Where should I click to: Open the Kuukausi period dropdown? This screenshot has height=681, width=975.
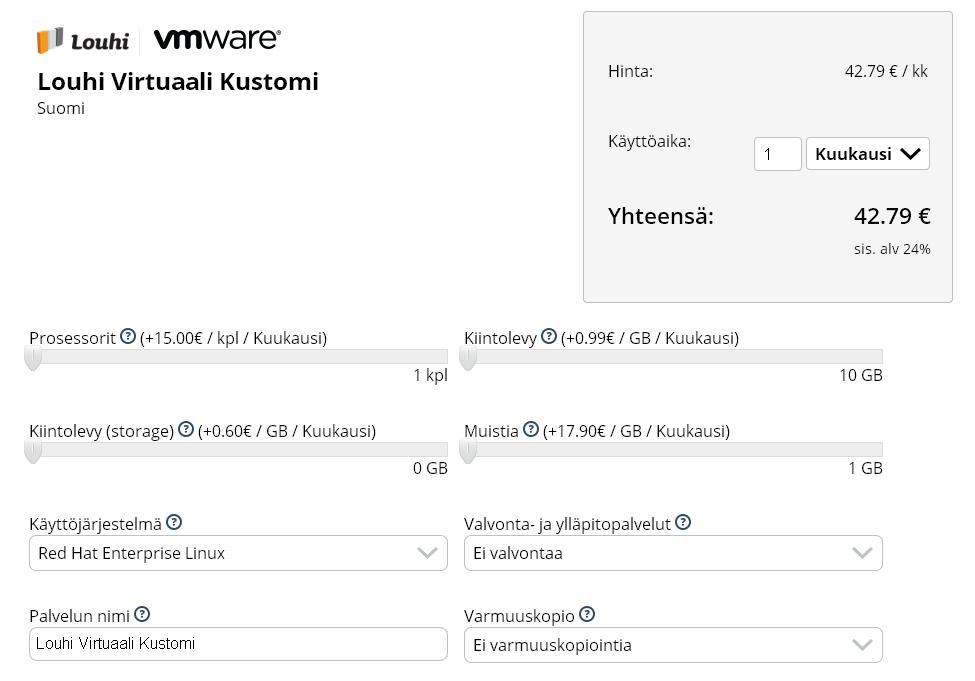point(867,154)
